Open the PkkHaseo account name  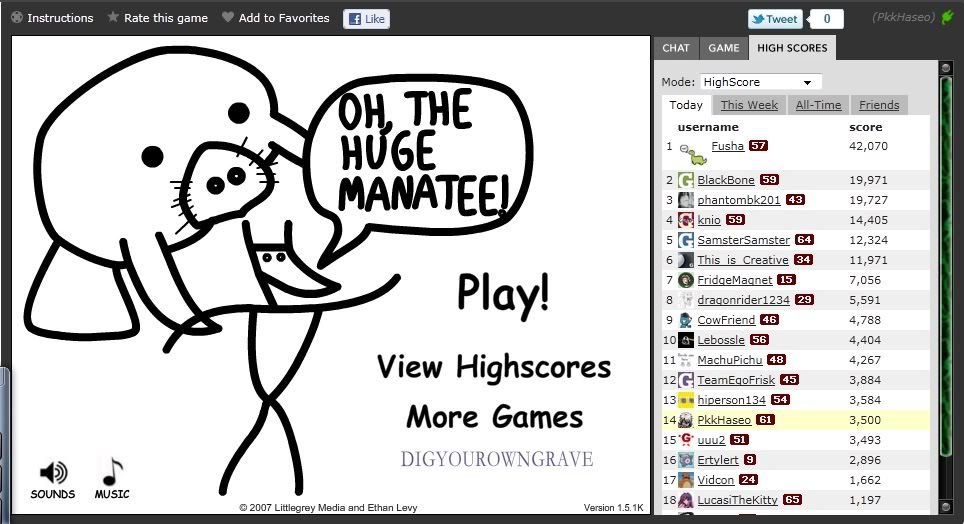pos(903,17)
